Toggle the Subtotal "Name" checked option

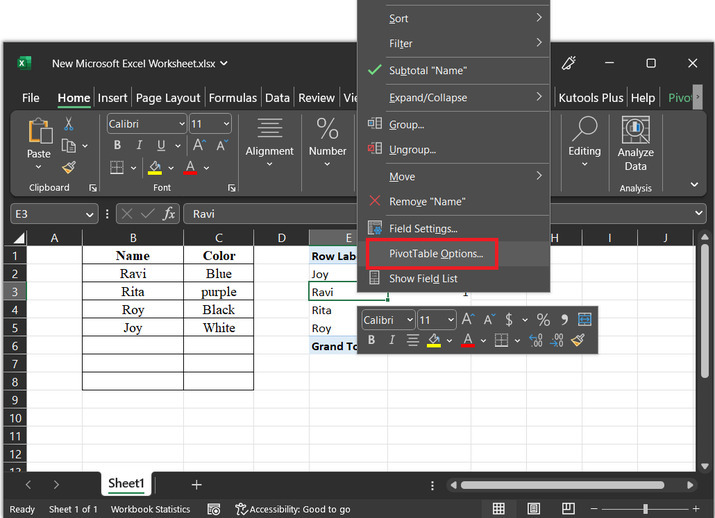tap(427, 71)
